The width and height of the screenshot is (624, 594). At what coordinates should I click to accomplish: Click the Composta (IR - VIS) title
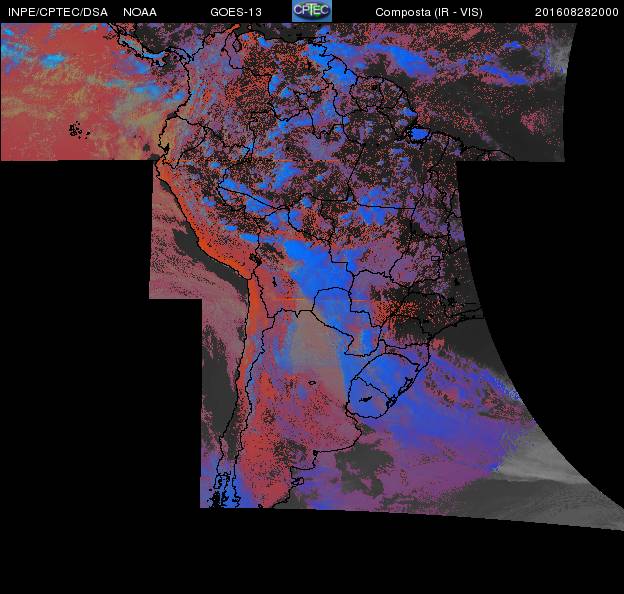click(429, 12)
